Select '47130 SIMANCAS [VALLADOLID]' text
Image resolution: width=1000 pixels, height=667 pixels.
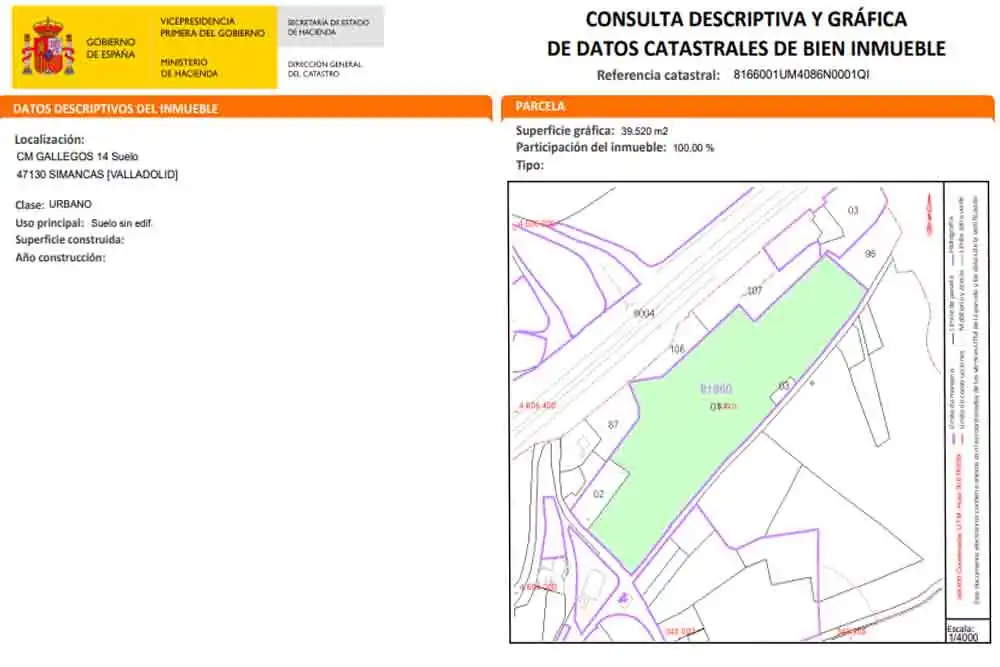tap(97, 174)
